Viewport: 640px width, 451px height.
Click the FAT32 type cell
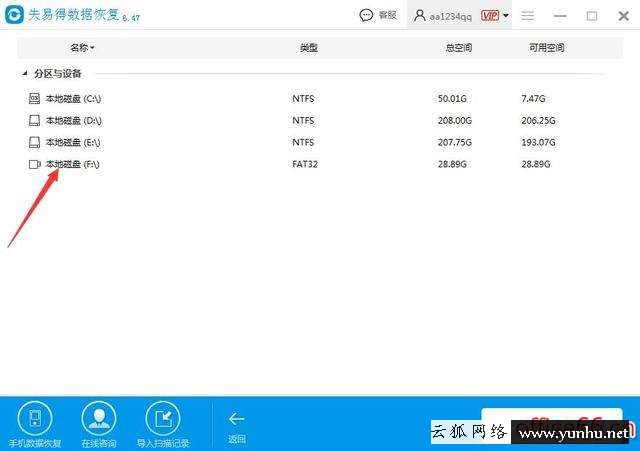(x=305, y=164)
